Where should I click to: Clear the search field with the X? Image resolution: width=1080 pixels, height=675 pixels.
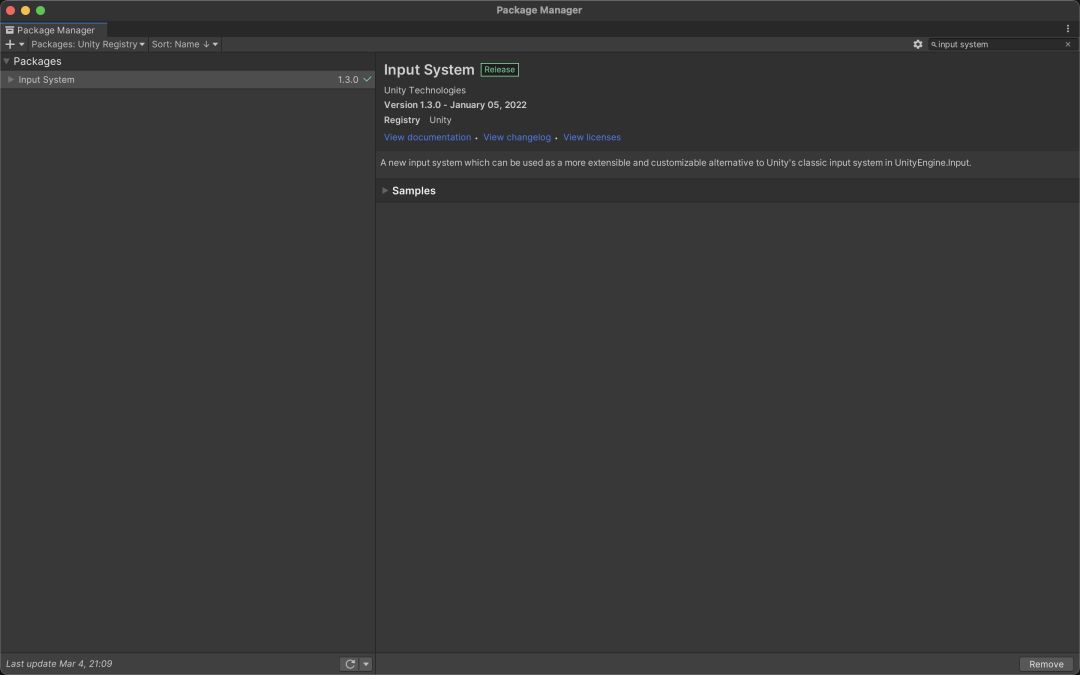(x=1068, y=44)
